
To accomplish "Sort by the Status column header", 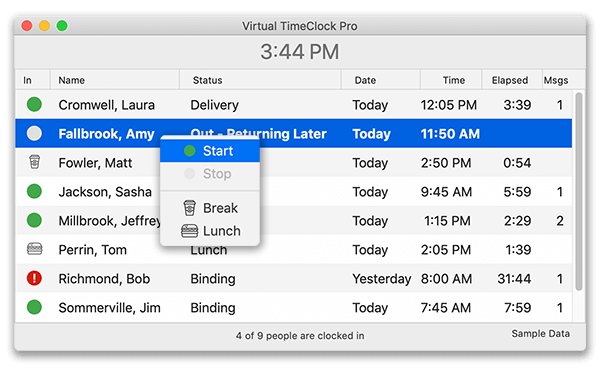I will (x=260, y=80).
